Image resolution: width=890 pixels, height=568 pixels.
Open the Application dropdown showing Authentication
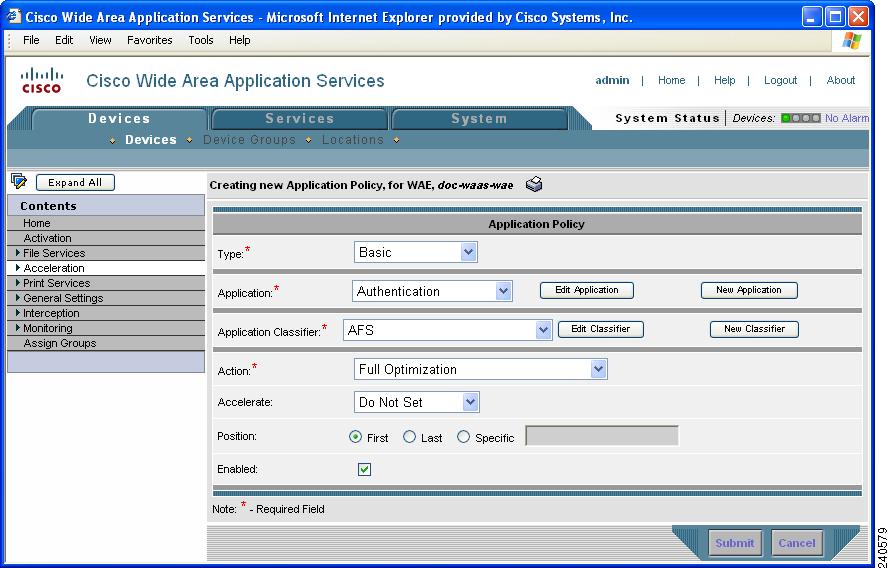[x=432, y=291]
